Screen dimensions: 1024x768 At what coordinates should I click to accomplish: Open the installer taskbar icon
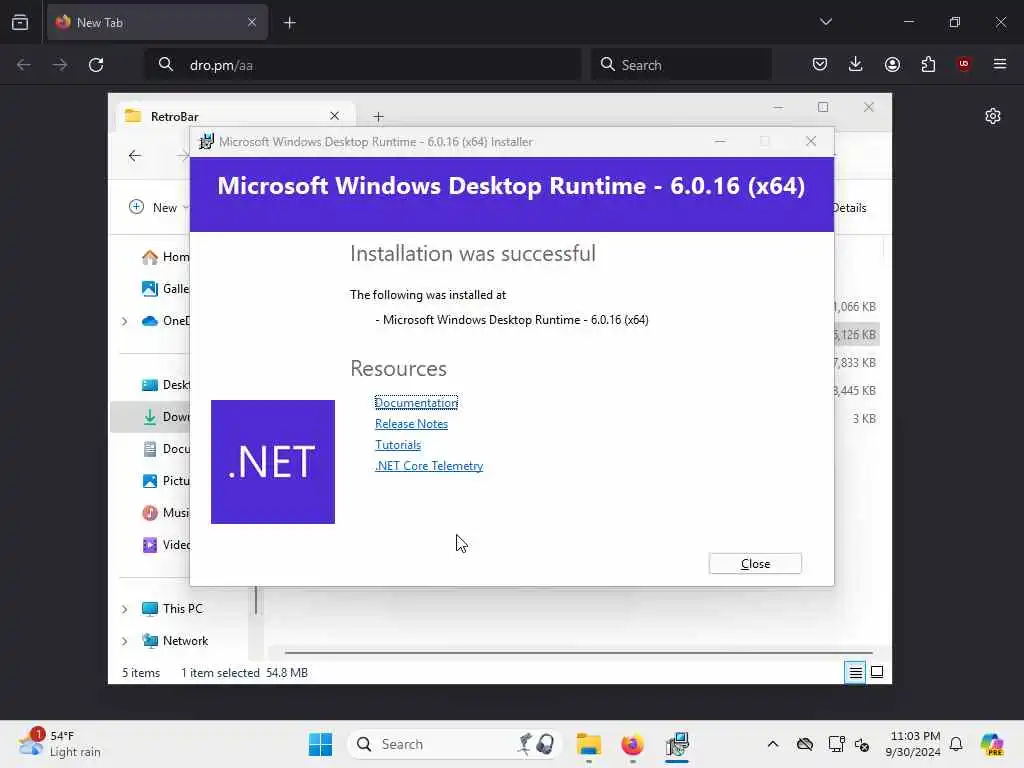(x=677, y=744)
